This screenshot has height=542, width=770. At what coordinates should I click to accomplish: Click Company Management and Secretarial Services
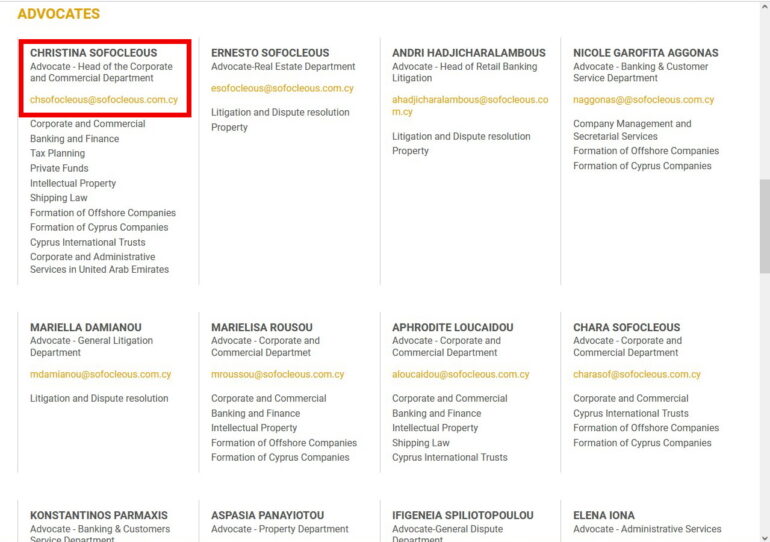[x=632, y=130]
